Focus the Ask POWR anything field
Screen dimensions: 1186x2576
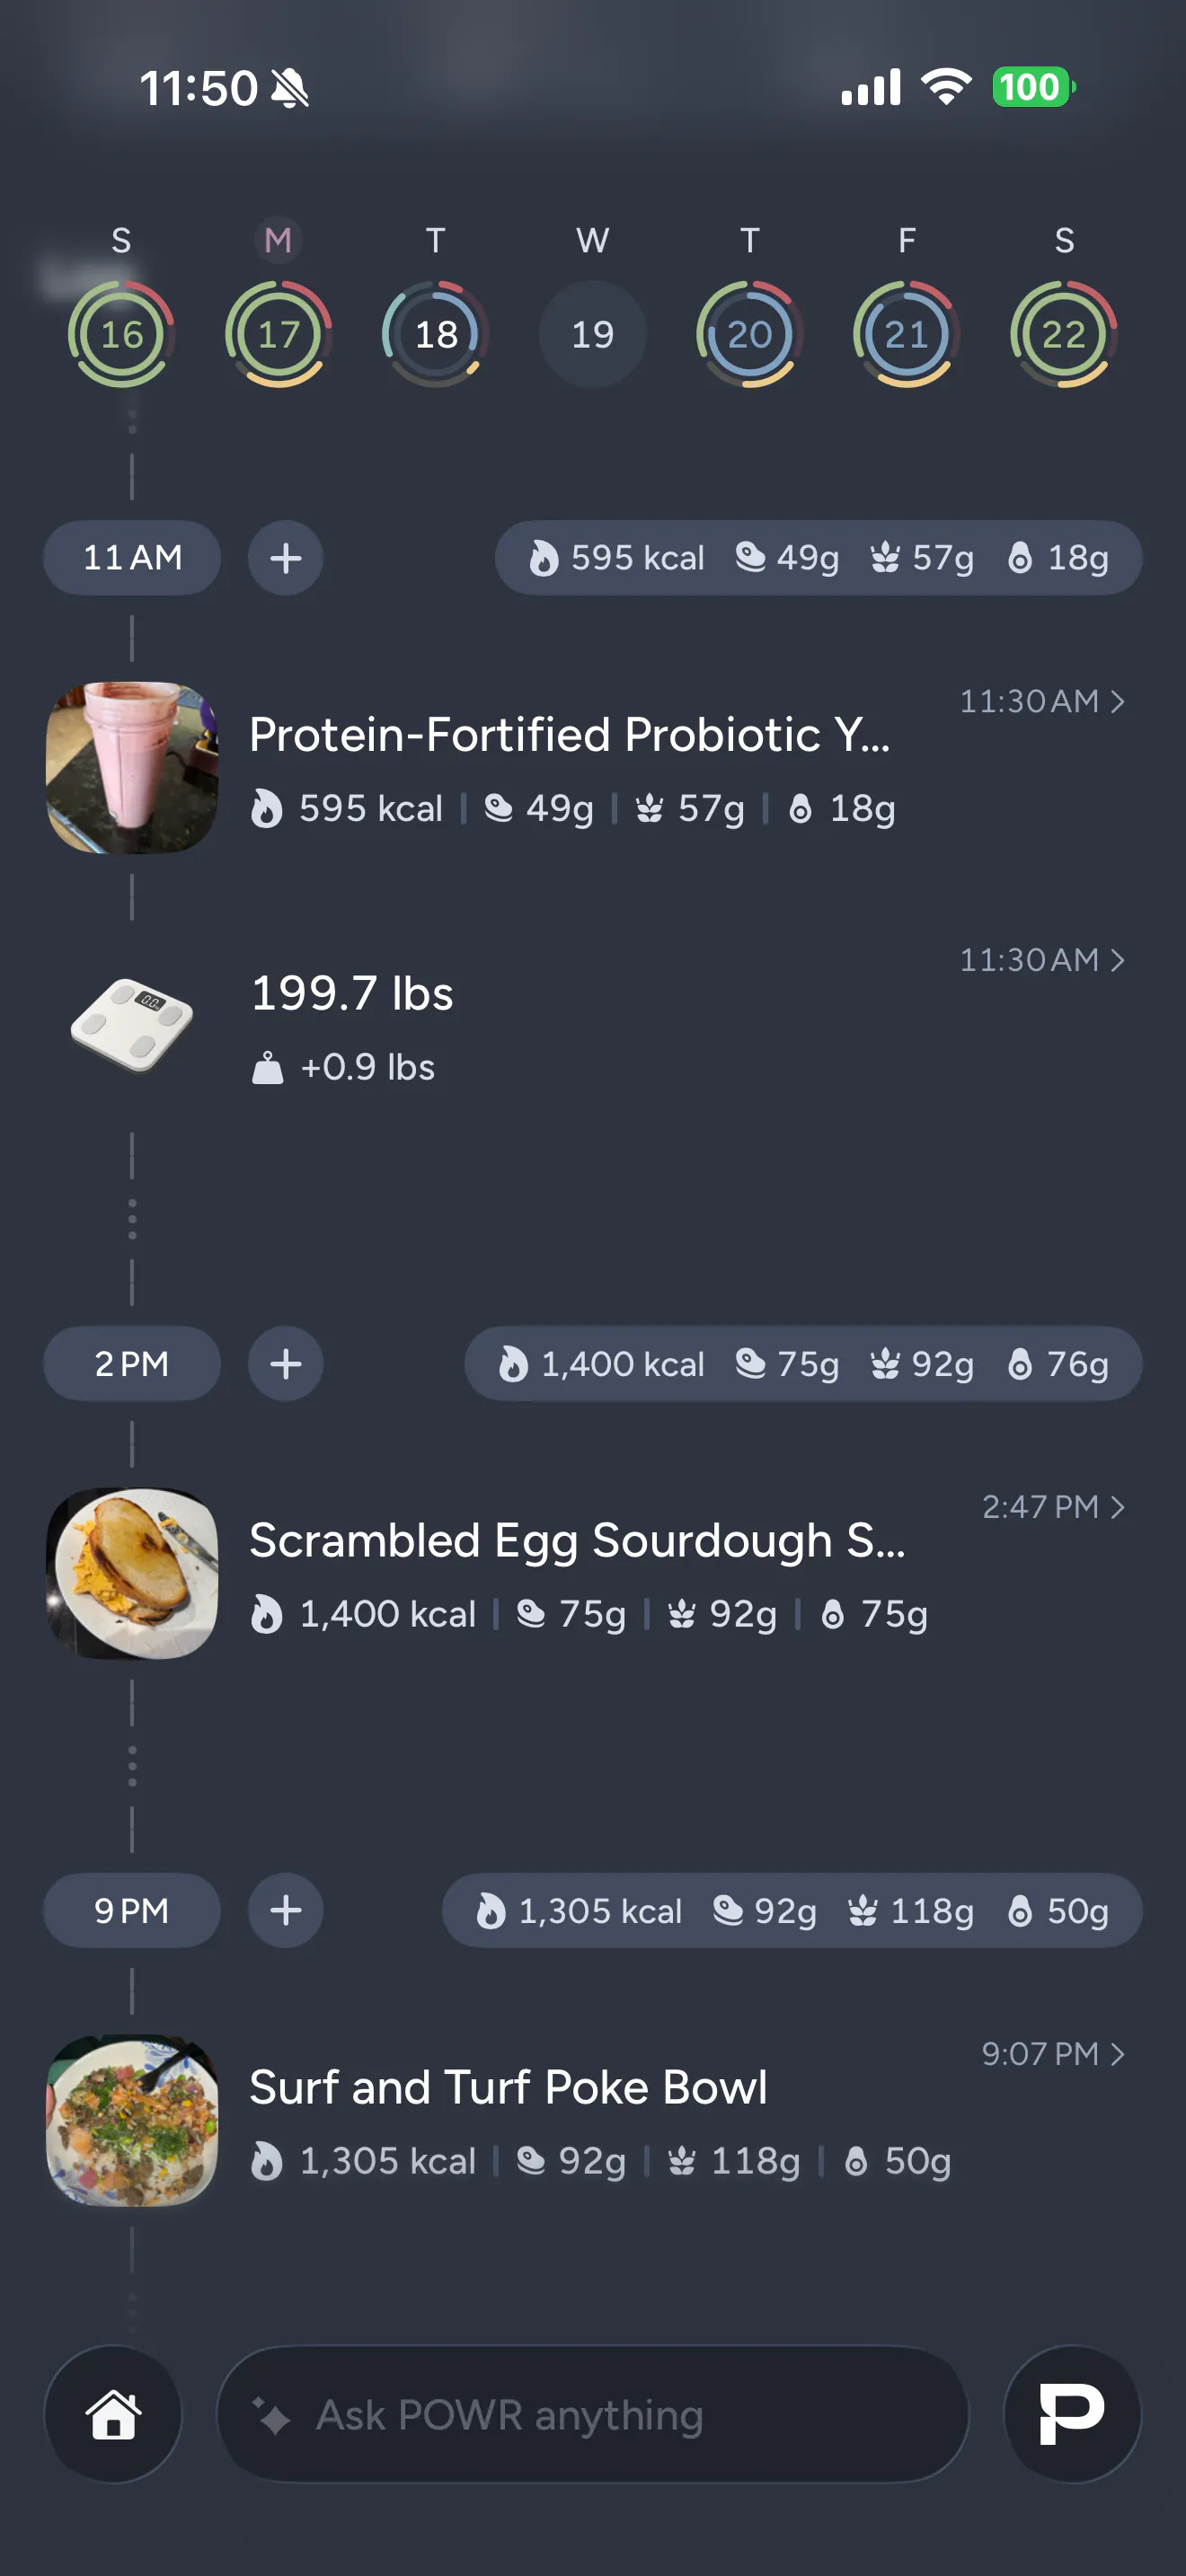592,2414
